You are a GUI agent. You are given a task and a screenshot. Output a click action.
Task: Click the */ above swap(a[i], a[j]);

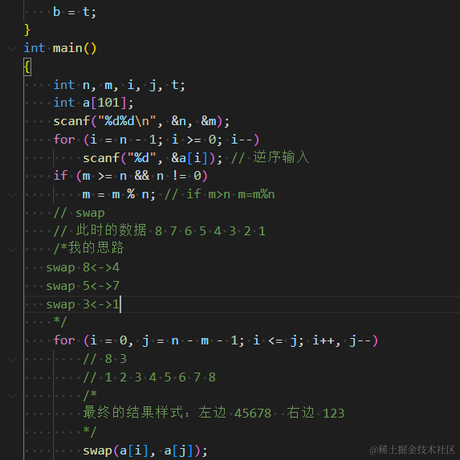[90, 432]
